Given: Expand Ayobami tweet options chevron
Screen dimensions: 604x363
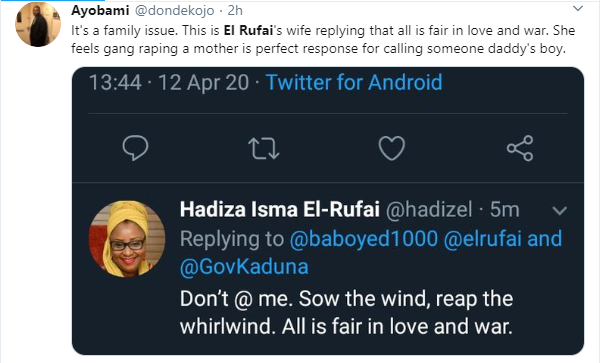Looking at the screenshot, I should pos(578,8).
